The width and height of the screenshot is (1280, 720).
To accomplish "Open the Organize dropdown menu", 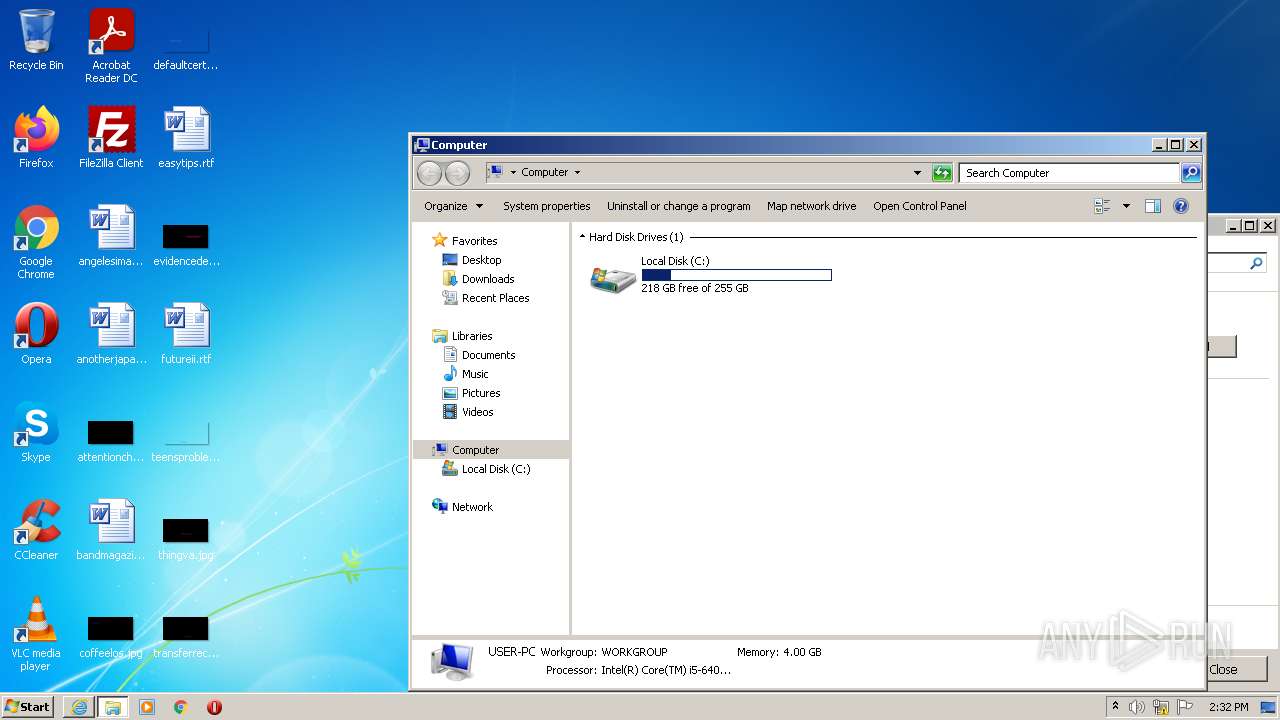I will tap(453, 206).
